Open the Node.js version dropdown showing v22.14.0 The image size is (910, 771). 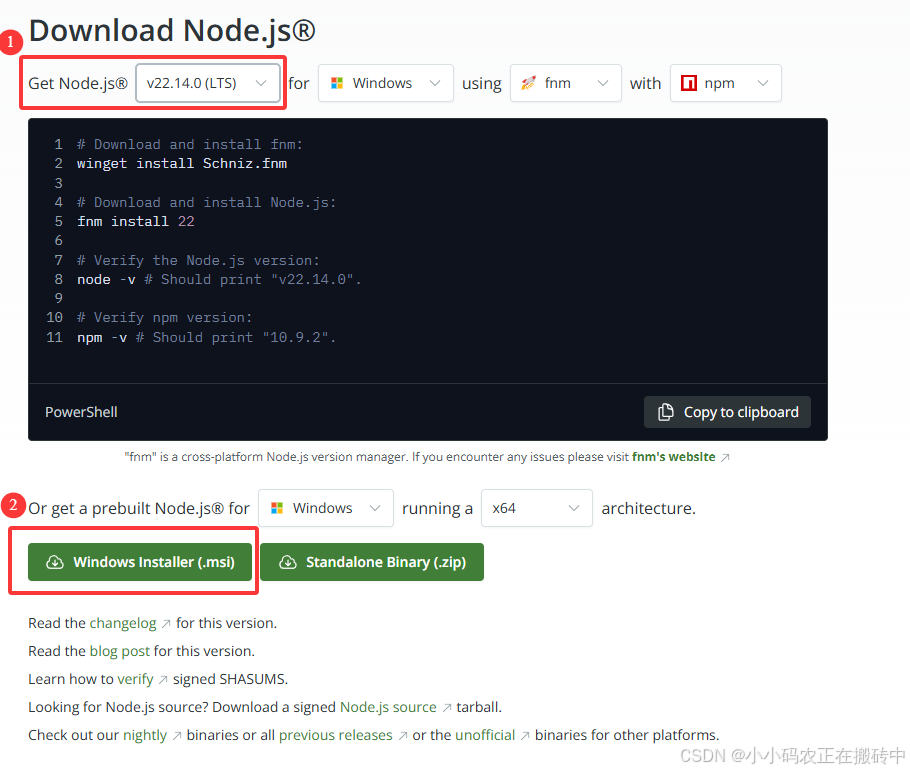pyautogui.click(x=208, y=83)
